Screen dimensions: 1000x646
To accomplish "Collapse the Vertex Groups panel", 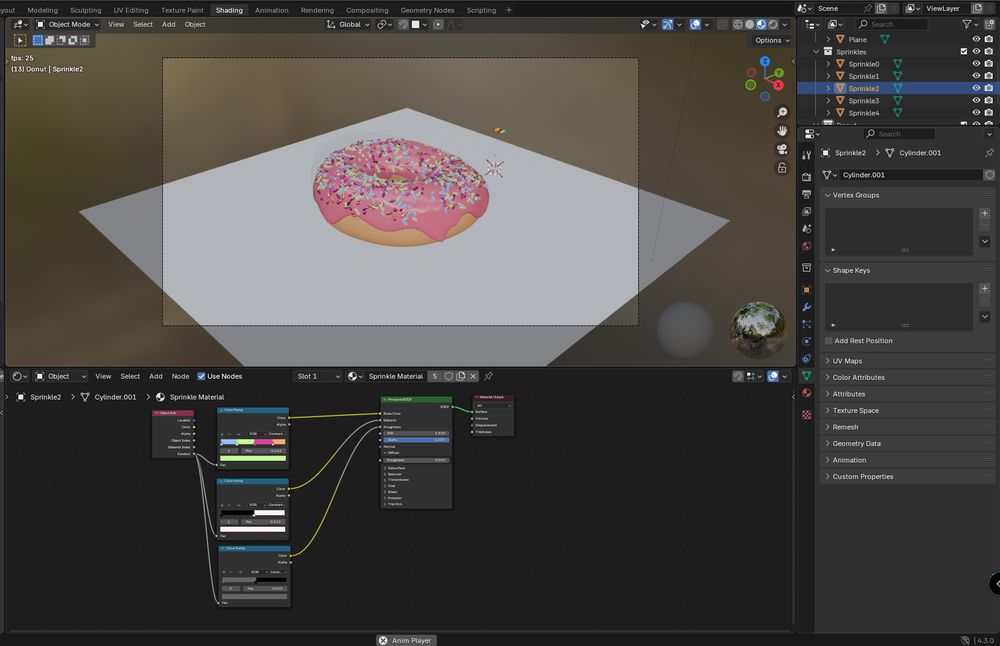I will (x=855, y=195).
